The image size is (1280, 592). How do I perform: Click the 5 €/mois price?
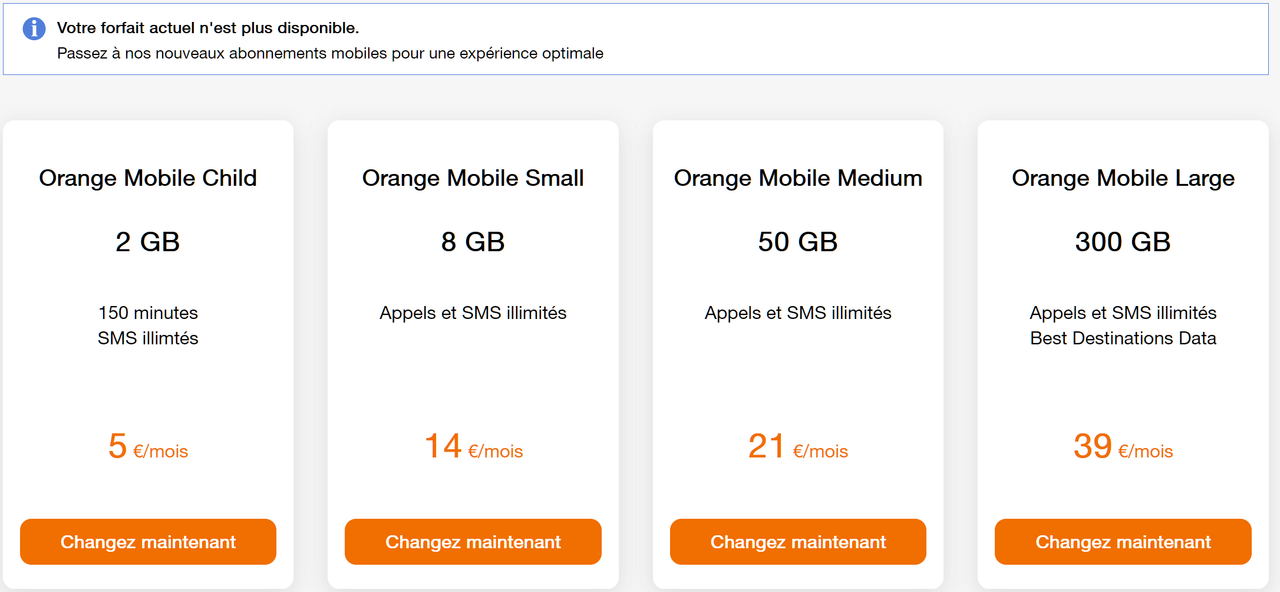click(x=148, y=447)
